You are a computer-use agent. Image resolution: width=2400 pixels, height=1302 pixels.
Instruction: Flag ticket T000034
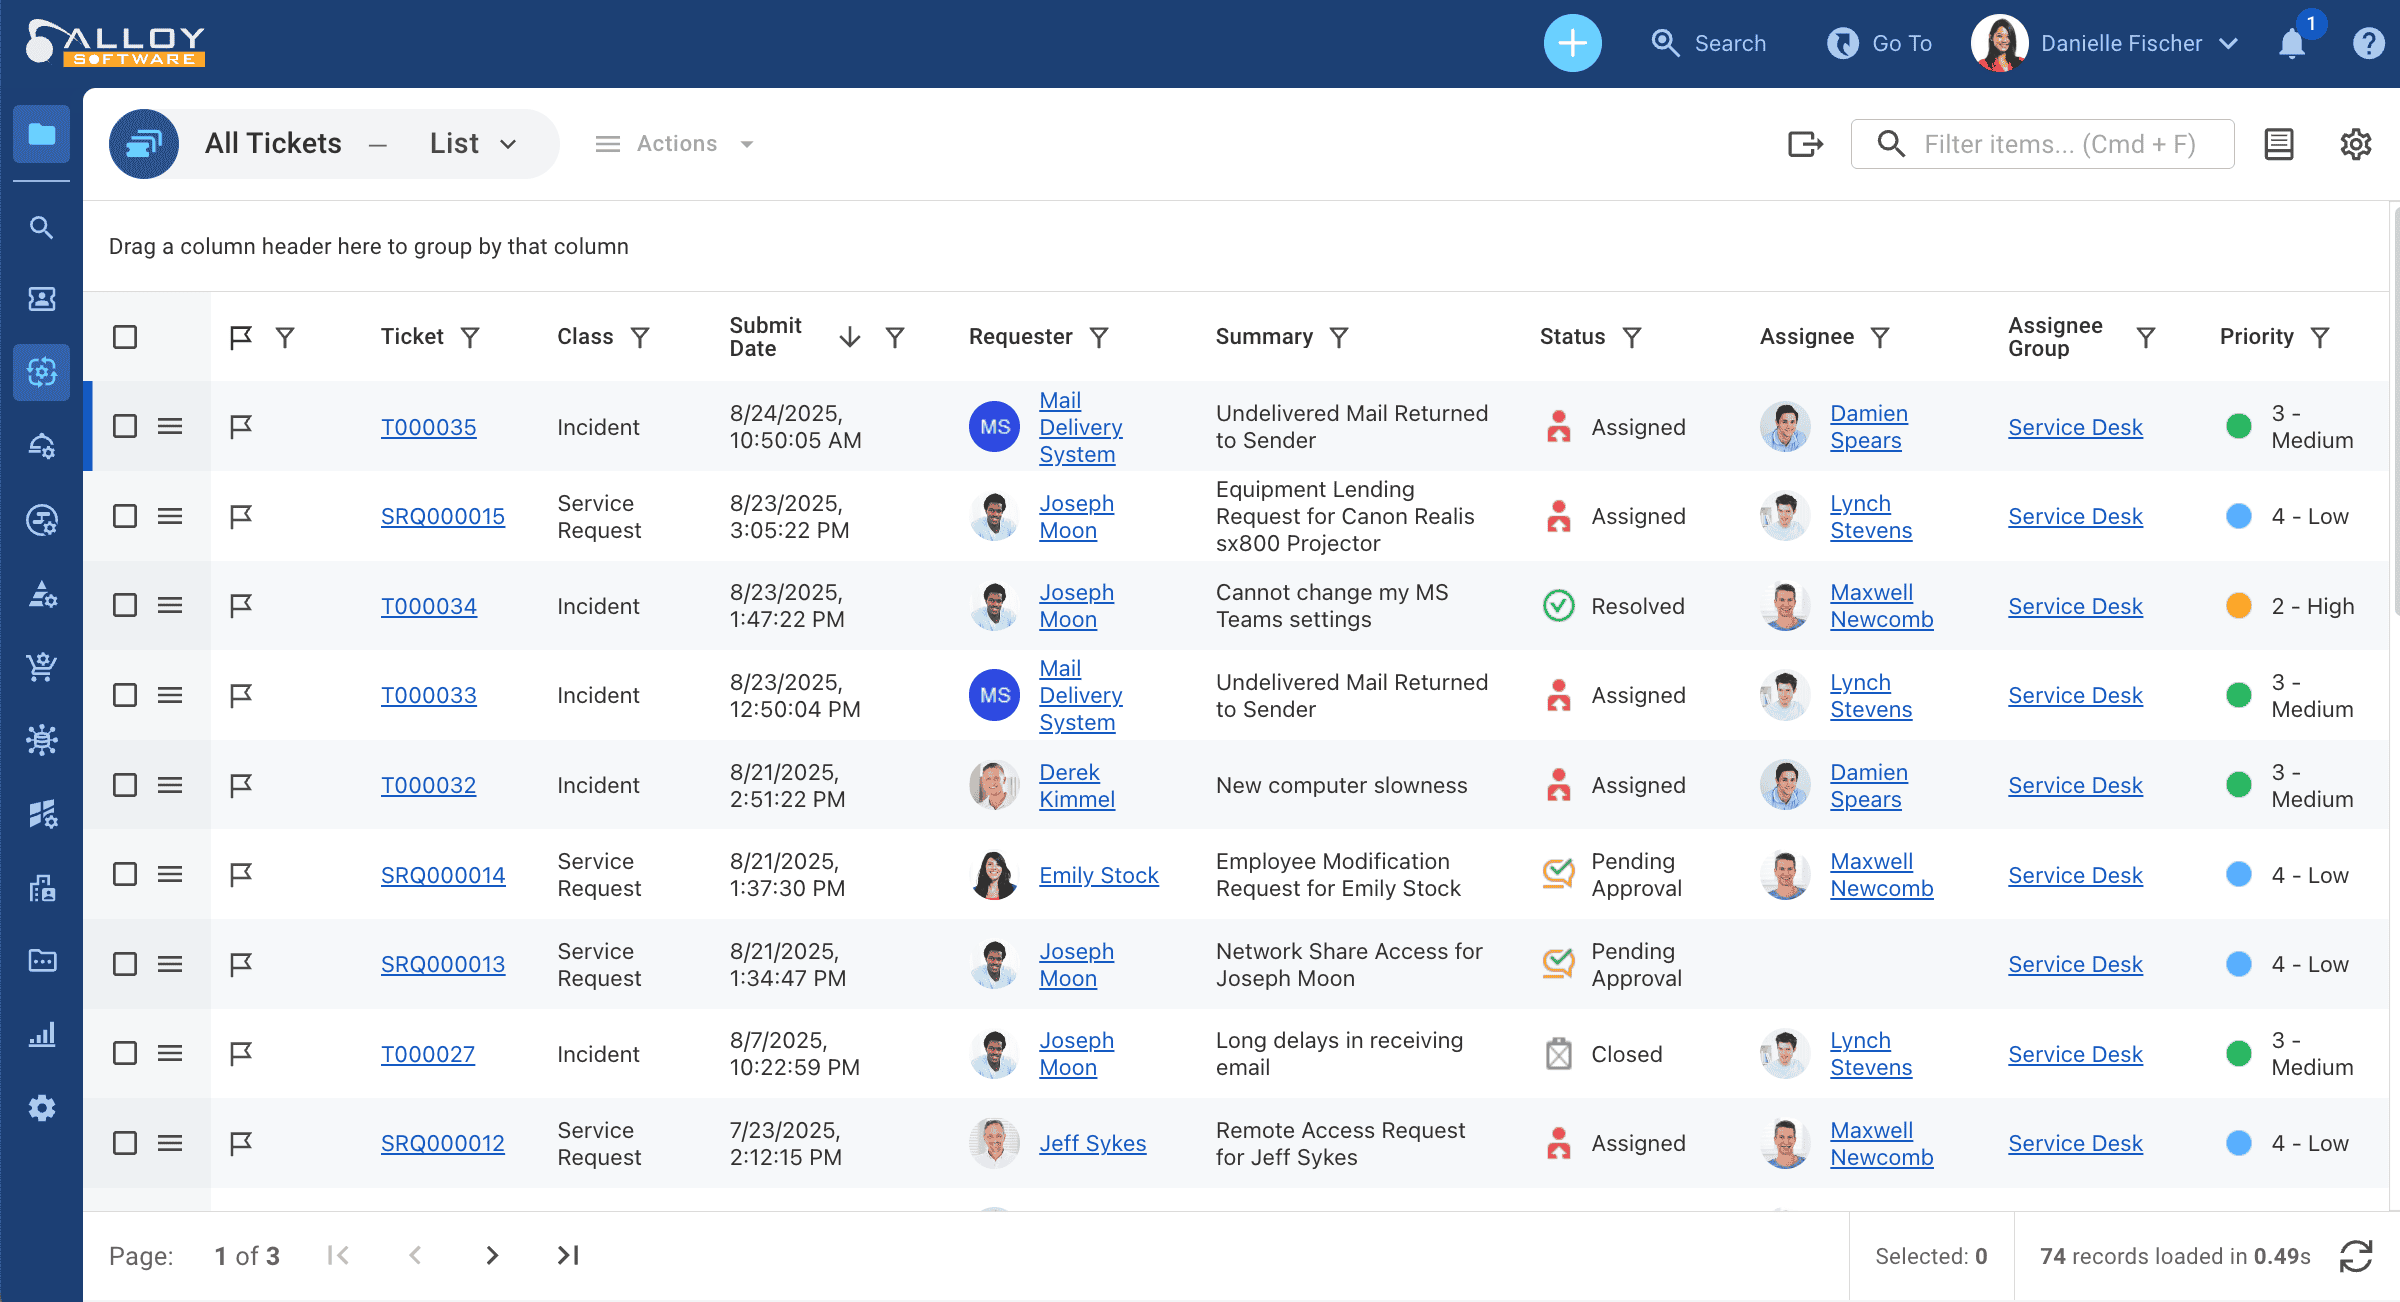(x=241, y=606)
